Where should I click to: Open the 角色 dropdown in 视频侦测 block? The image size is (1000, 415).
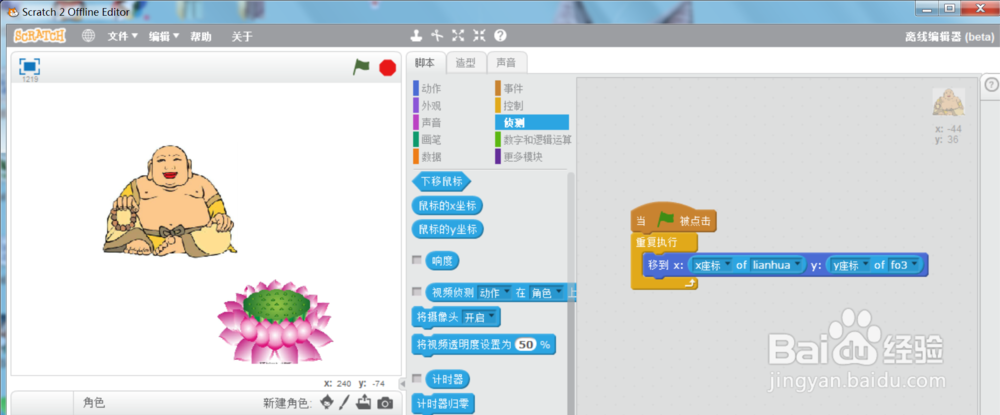[548, 293]
